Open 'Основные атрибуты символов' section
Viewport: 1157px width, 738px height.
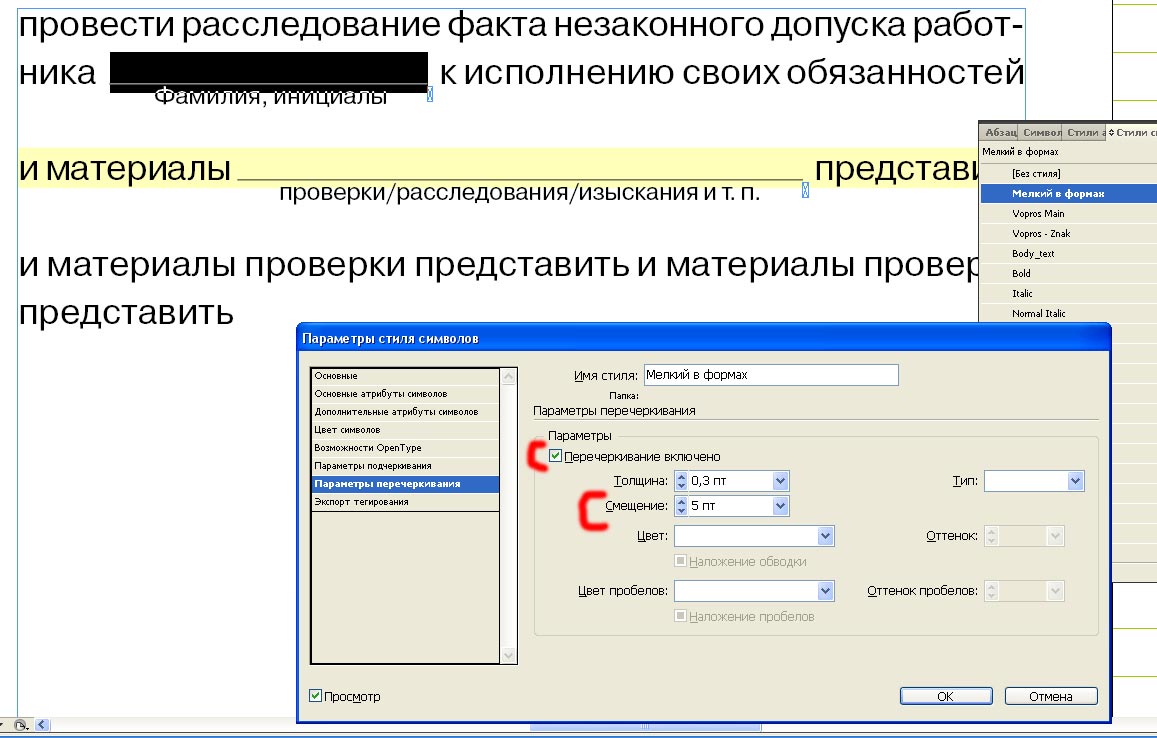[405, 393]
